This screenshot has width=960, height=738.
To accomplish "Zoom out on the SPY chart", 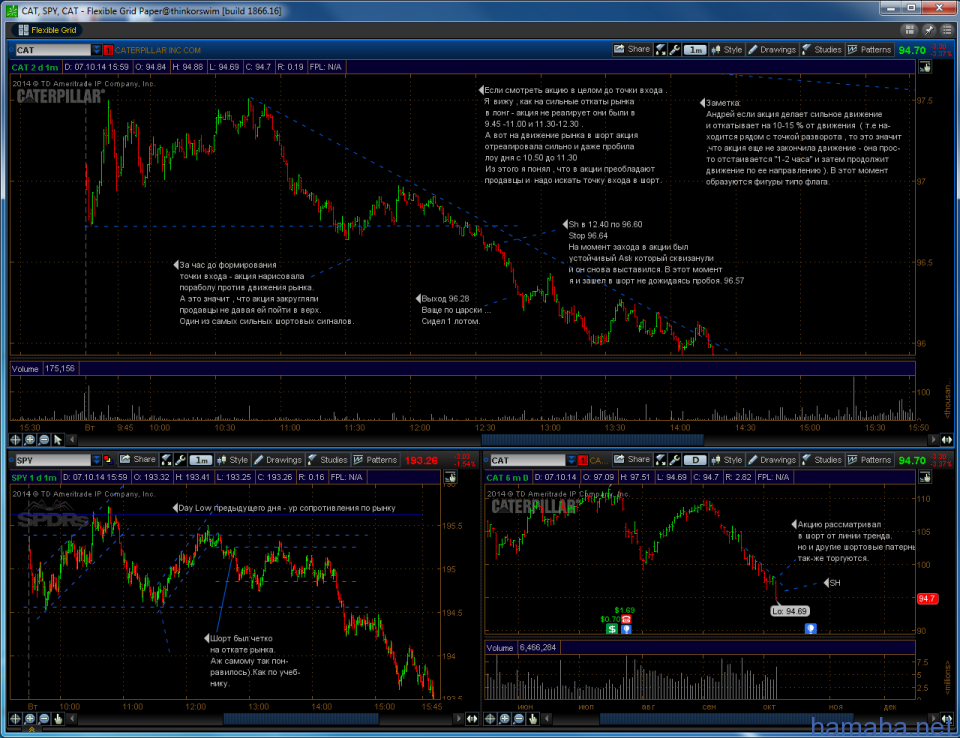I will pyautogui.click(x=43, y=718).
